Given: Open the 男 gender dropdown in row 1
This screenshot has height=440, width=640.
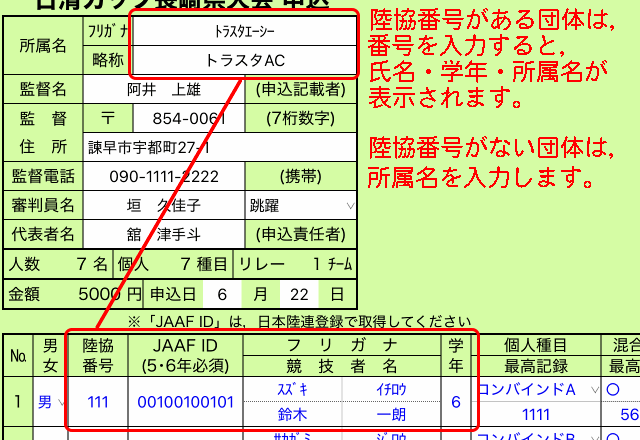Looking at the screenshot, I should point(61,402).
